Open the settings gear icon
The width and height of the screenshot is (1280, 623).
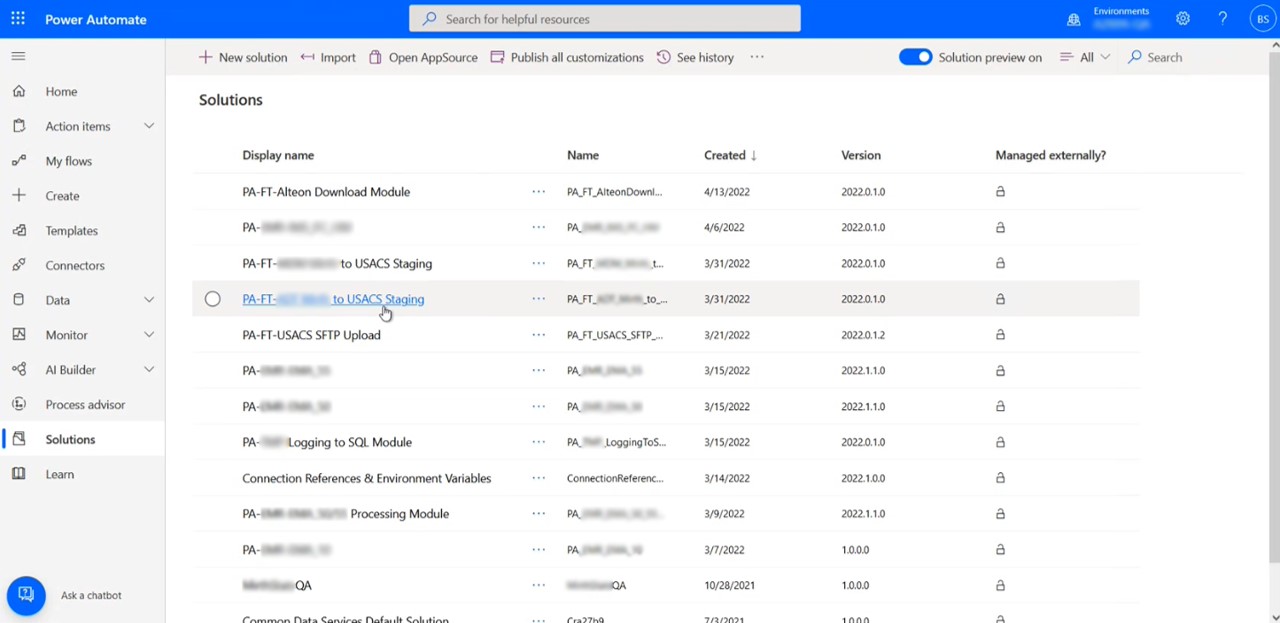[1183, 19]
